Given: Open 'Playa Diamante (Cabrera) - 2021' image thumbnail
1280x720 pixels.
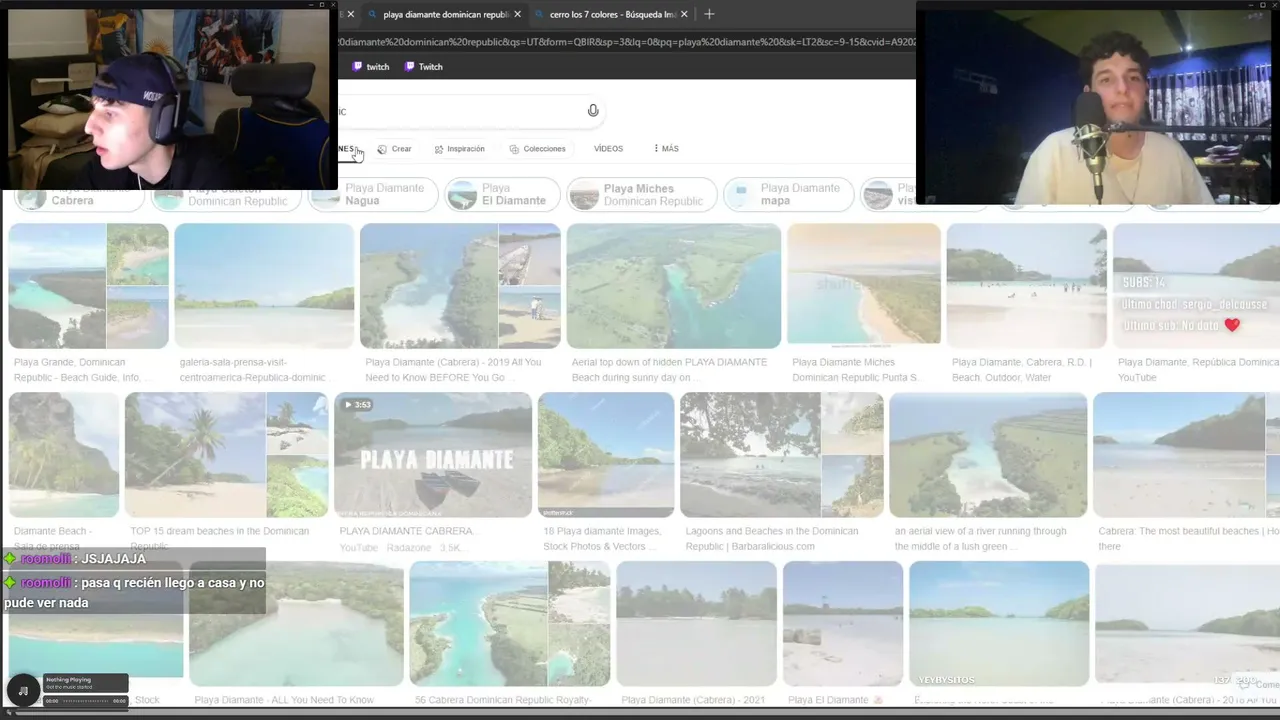Looking at the screenshot, I should [x=696, y=624].
